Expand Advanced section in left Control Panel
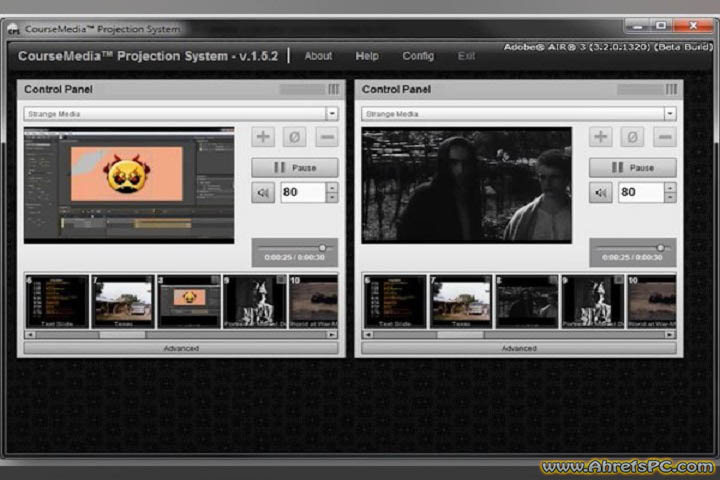The image size is (720, 480). [181, 348]
